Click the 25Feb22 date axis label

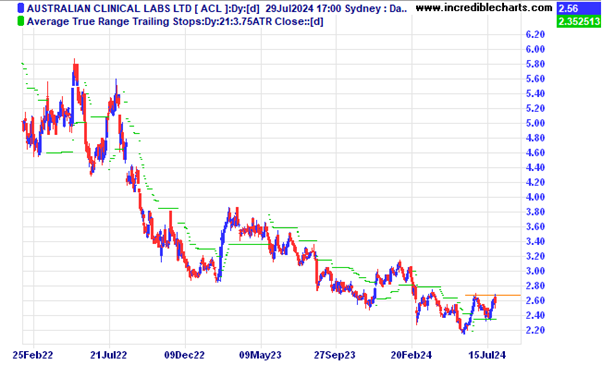(x=33, y=355)
